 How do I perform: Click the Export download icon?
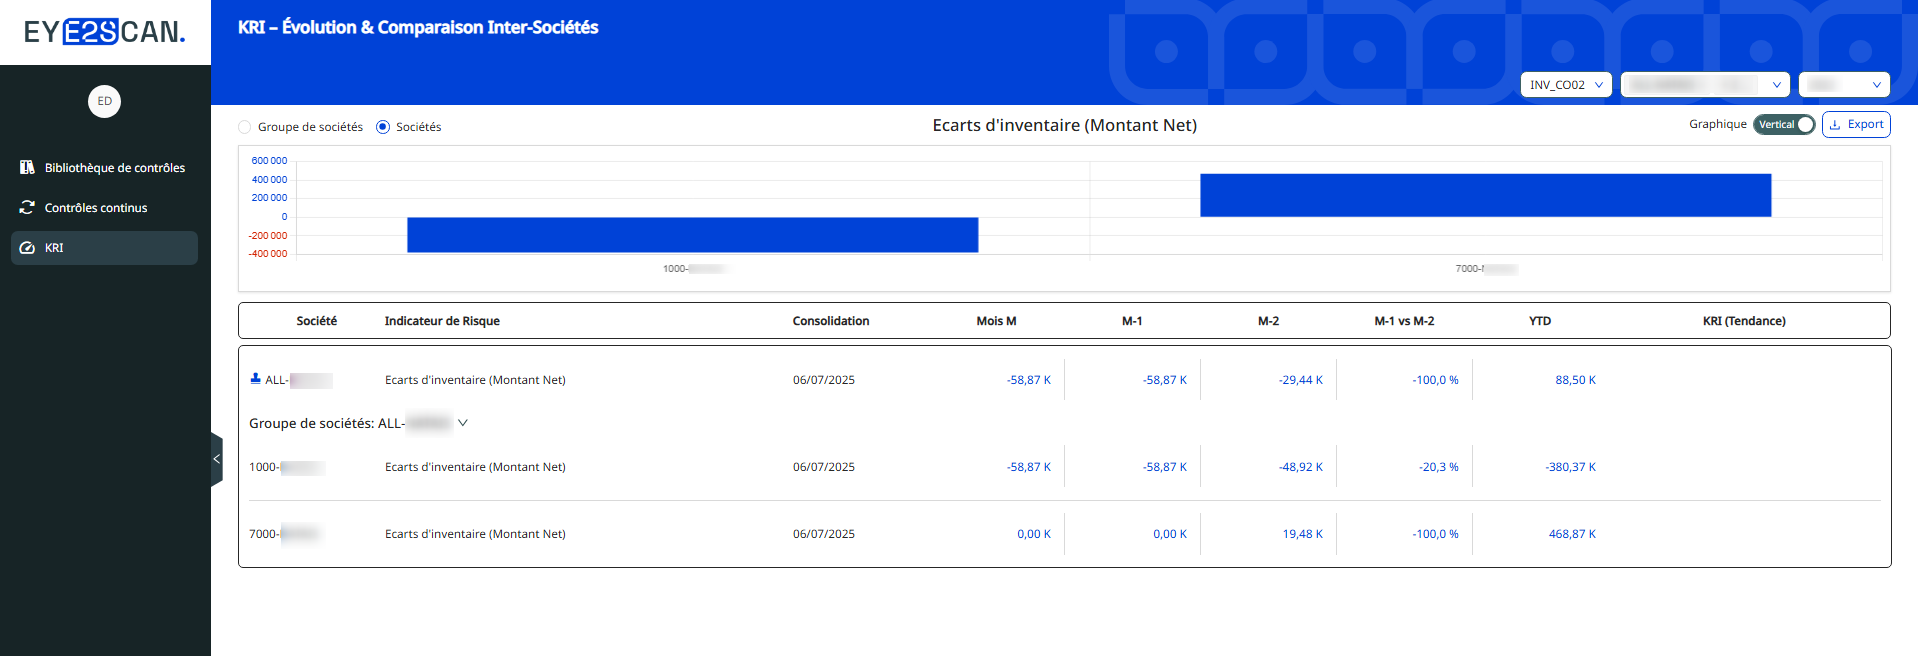(x=1835, y=125)
